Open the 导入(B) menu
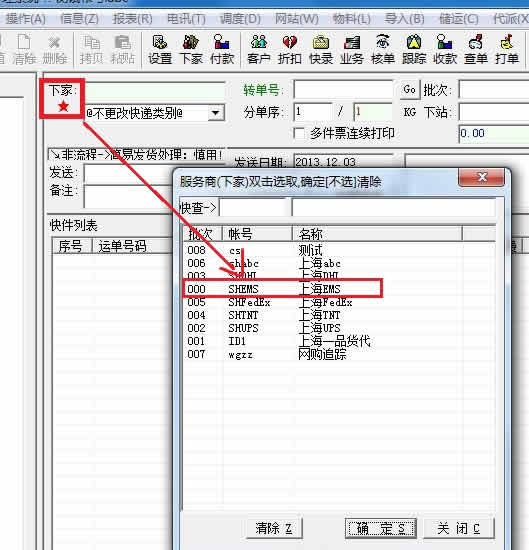This screenshot has width=529, height=550. point(404,19)
